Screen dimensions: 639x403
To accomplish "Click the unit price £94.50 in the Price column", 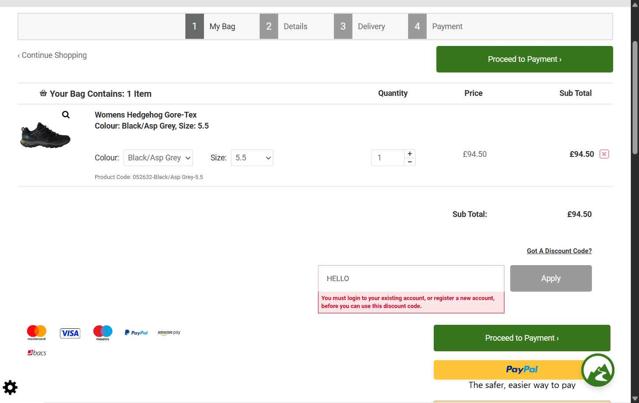I will click(475, 154).
